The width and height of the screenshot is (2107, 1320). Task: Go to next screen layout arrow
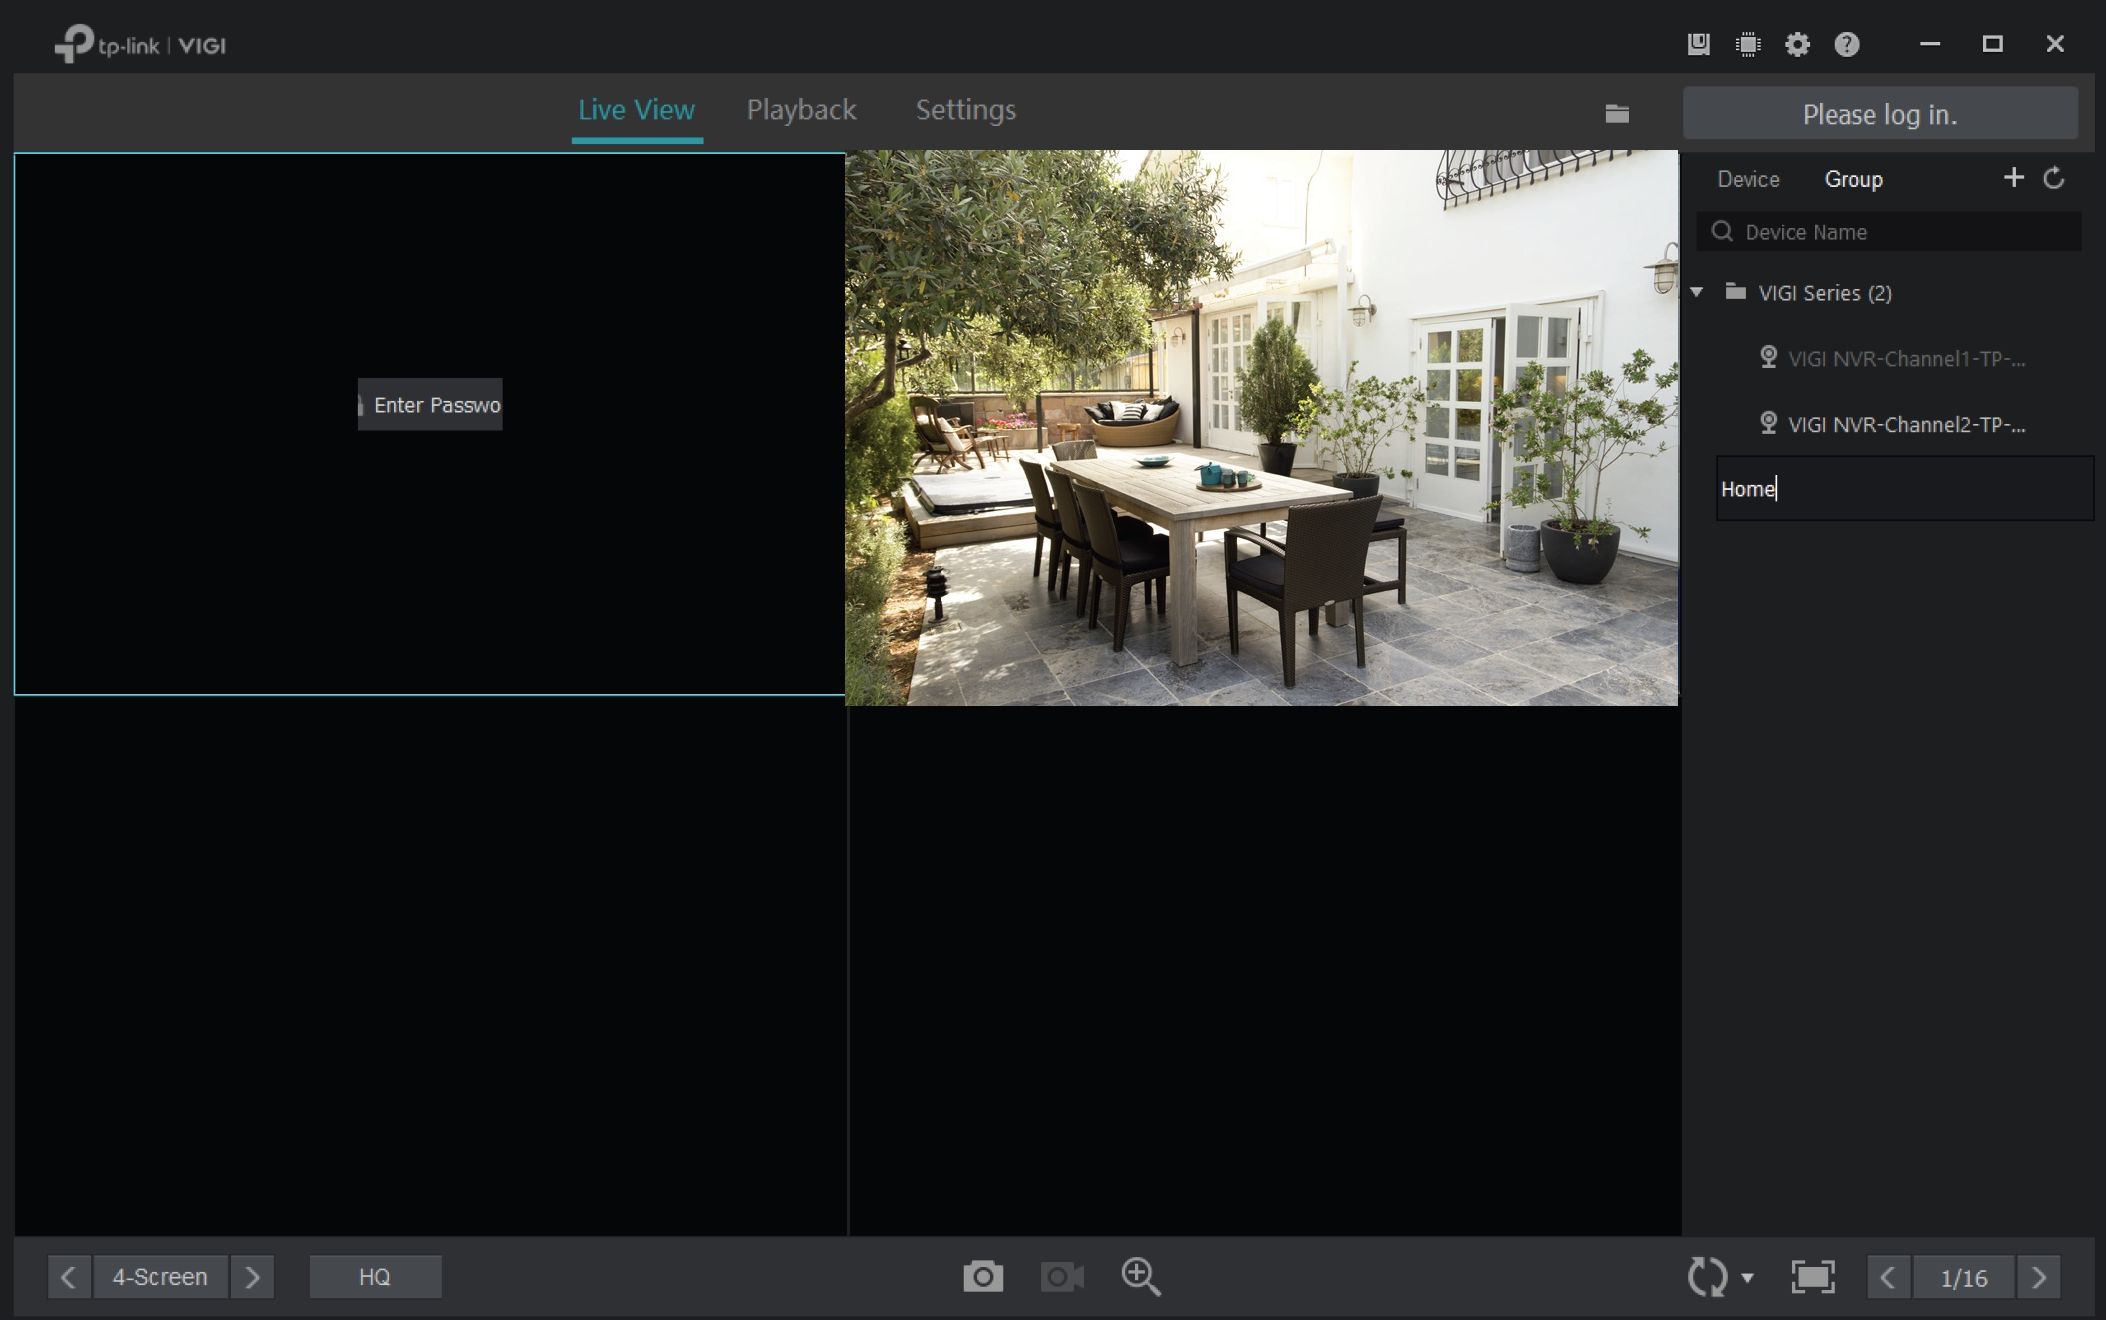tap(252, 1277)
